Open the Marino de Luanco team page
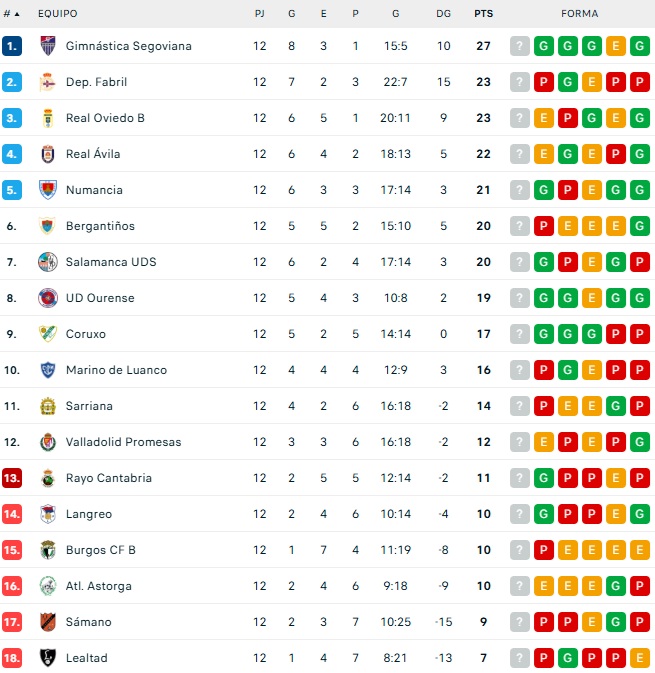Image resolution: width=655 pixels, height=673 pixels. click(116, 370)
